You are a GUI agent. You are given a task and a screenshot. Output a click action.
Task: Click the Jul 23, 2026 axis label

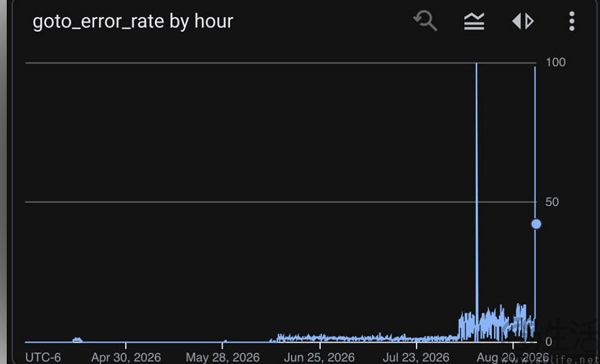[416, 357]
